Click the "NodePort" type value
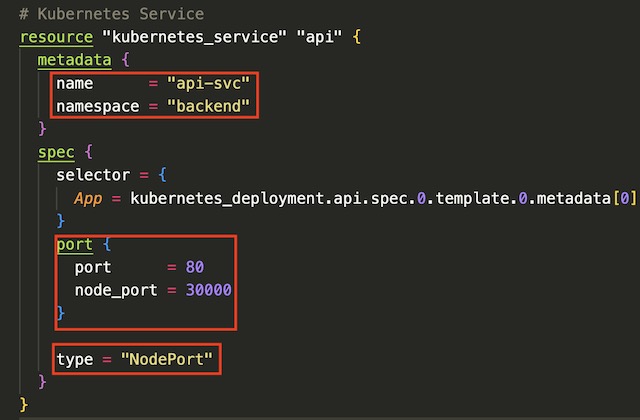 (x=167, y=358)
